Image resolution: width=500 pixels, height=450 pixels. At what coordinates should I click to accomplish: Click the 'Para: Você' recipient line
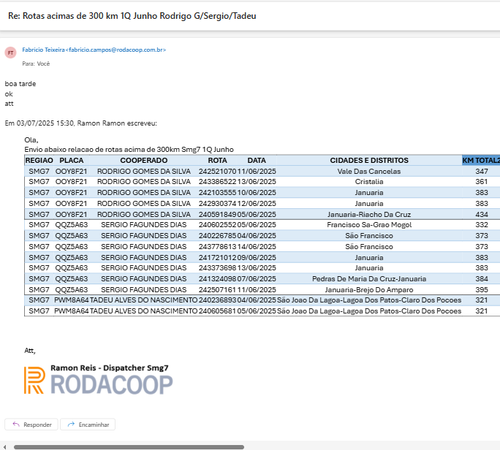pyautogui.click(x=36, y=64)
